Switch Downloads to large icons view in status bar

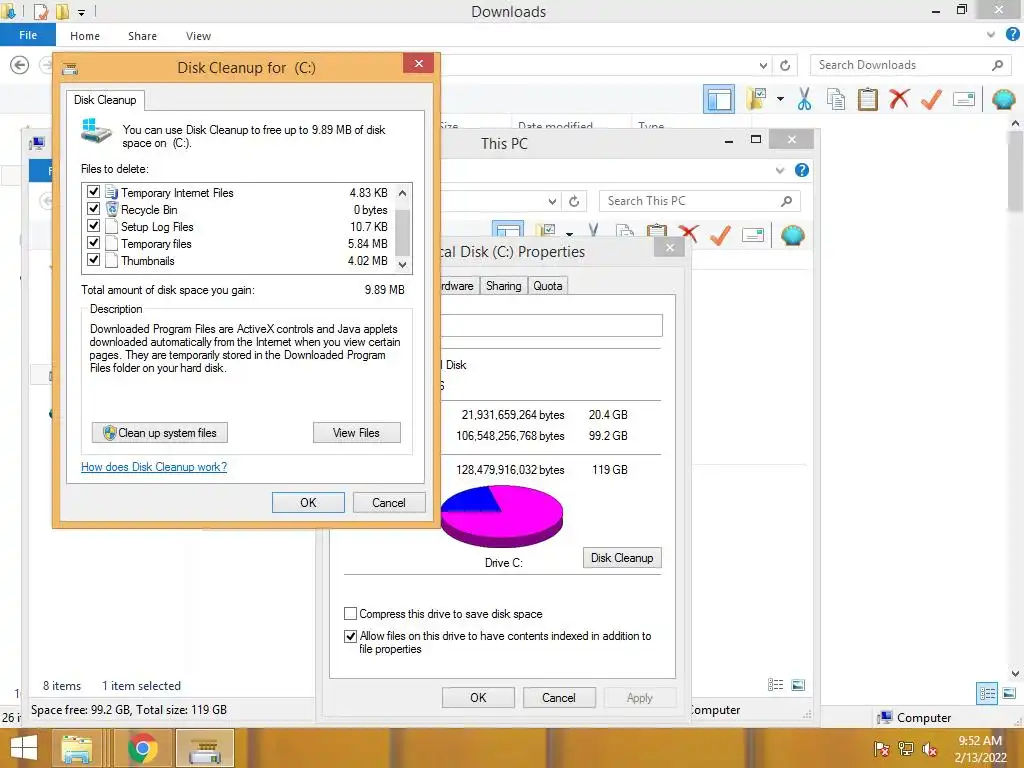pyautogui.click(x=1009, y=694)
